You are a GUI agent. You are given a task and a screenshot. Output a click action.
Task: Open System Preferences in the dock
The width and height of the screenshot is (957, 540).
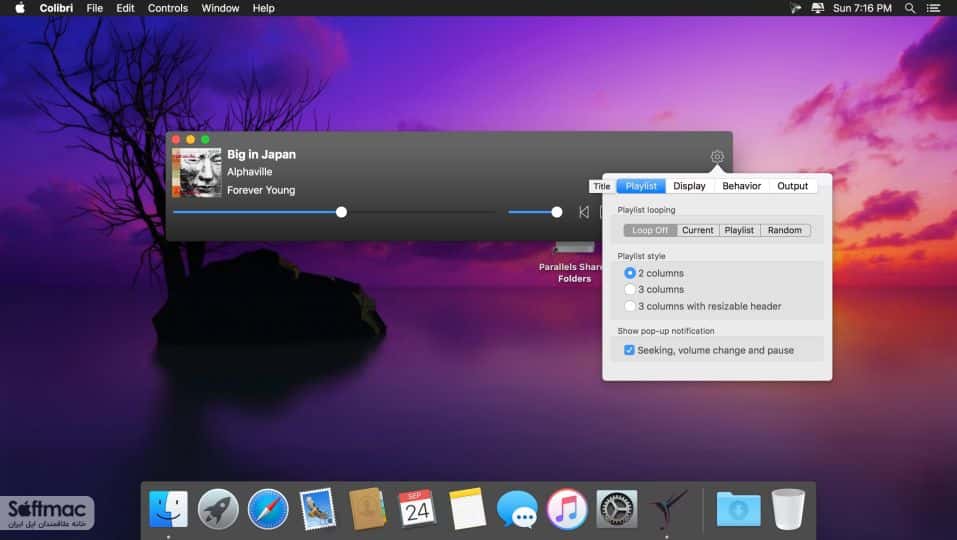(x=616, y=508)
